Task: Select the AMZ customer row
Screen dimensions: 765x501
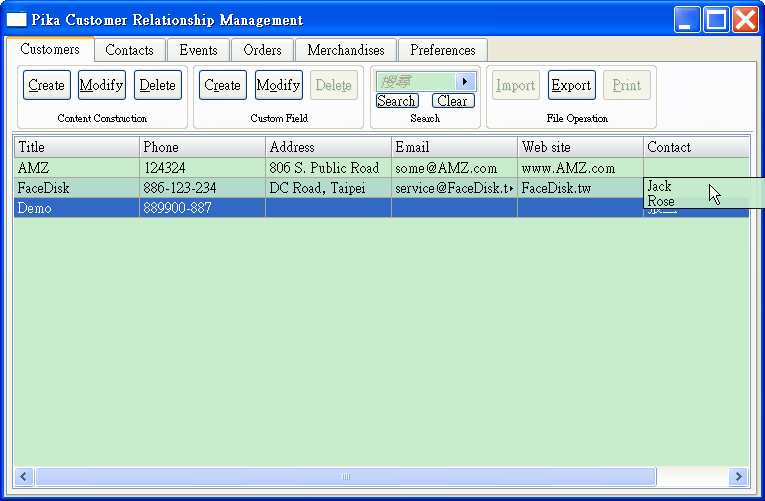Action: 76,168
